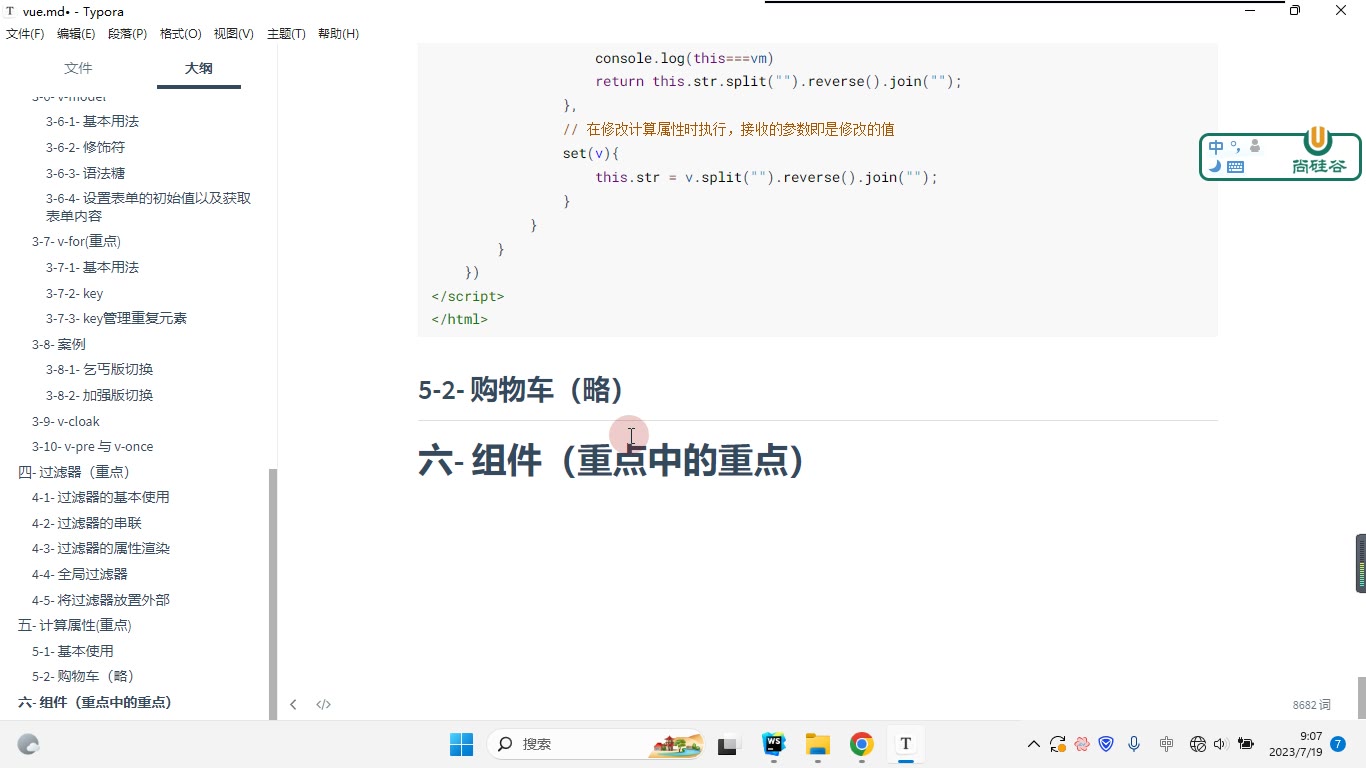Select outline item 5-1- 基本使用
The width and height of the screenshot is (1366, 768).
click(x=72, y=651)
